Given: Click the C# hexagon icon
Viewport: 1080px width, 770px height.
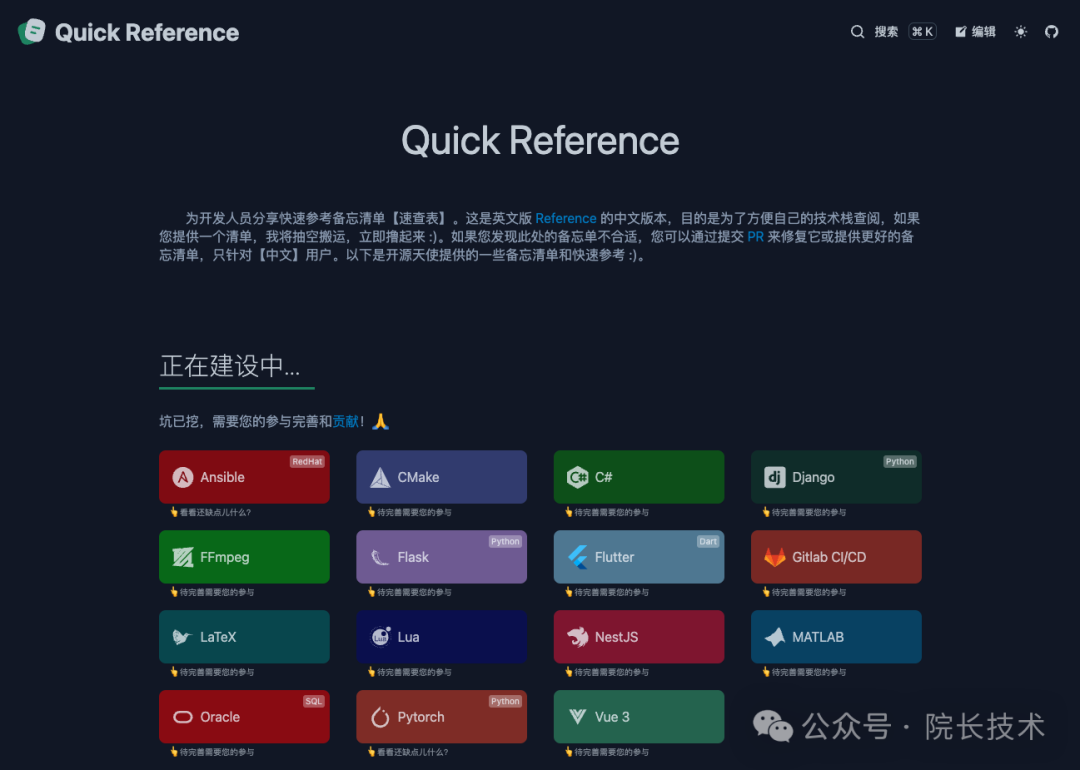Looking at the screenshot, I should pyautogui.click(x=577, y=477).
